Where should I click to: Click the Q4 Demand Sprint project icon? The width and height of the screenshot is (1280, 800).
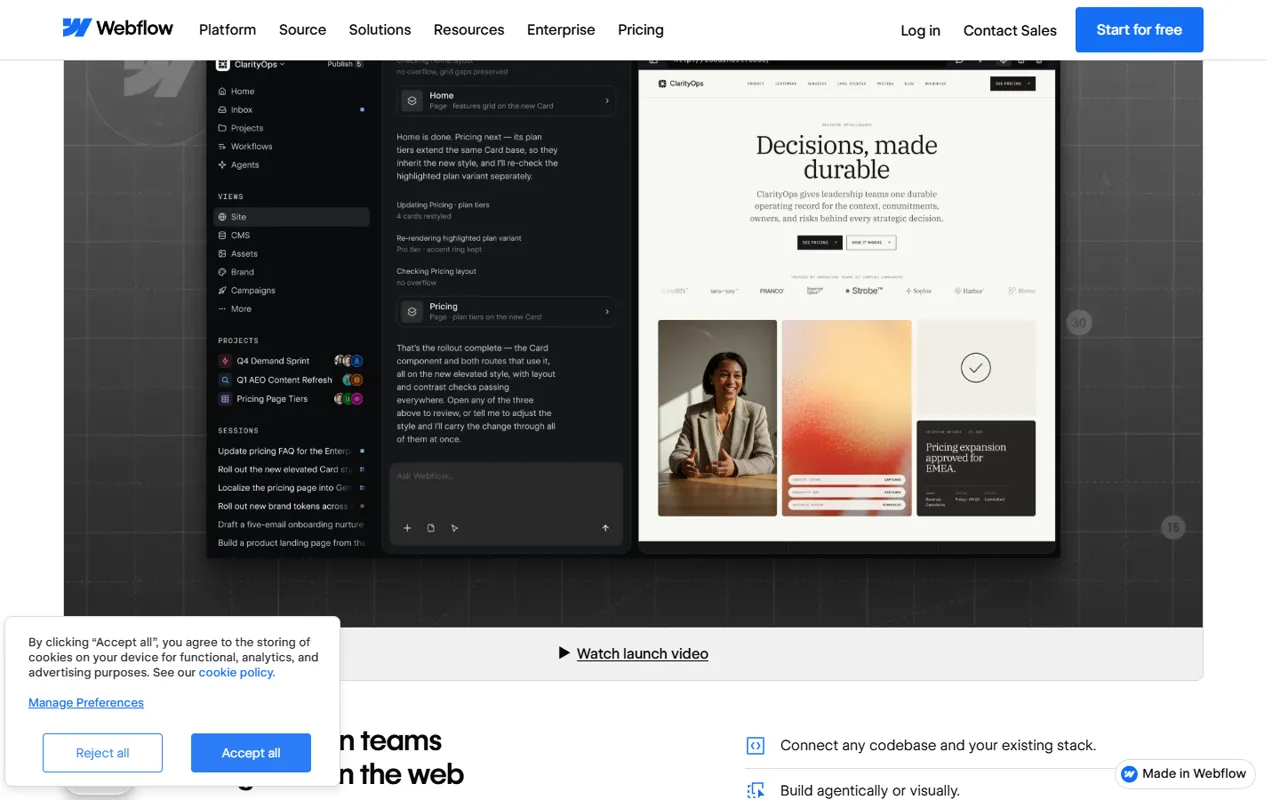click(225, 361)
